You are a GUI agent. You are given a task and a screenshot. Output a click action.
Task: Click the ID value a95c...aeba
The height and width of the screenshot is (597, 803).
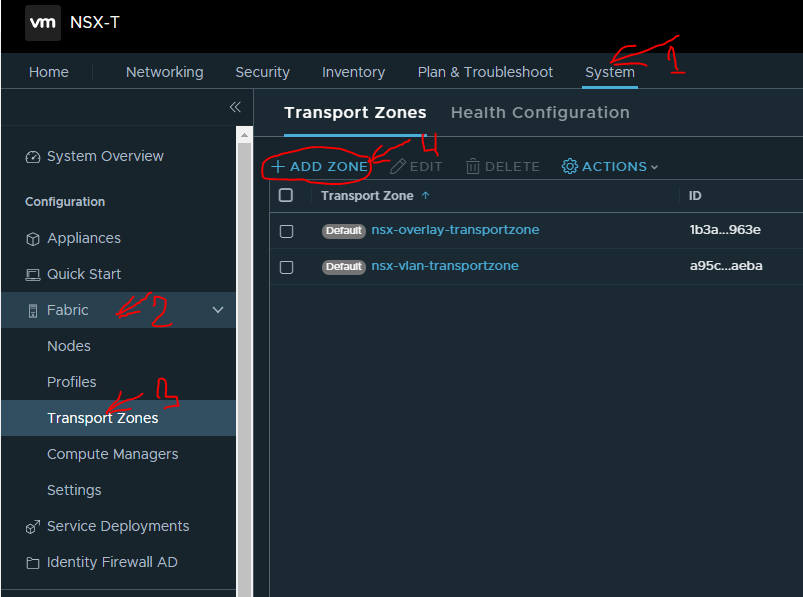click(x=726, y=266)
